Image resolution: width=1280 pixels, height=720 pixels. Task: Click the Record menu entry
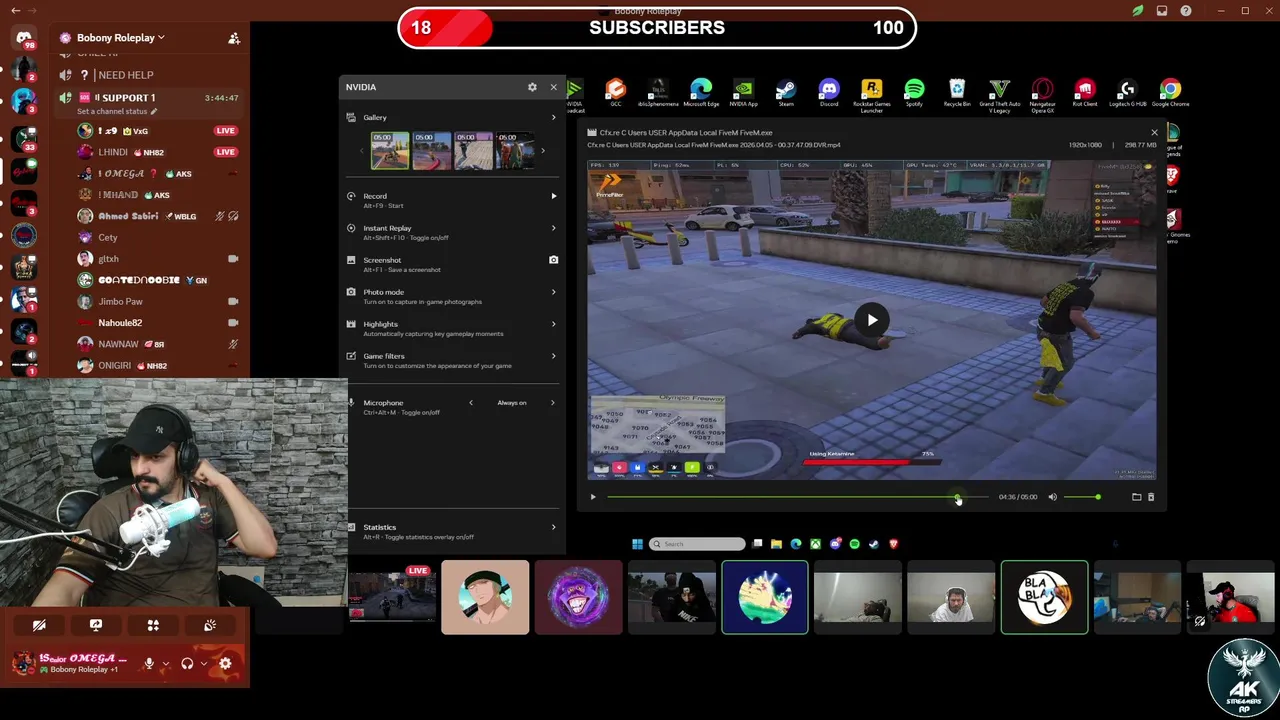tap(452, 200)
